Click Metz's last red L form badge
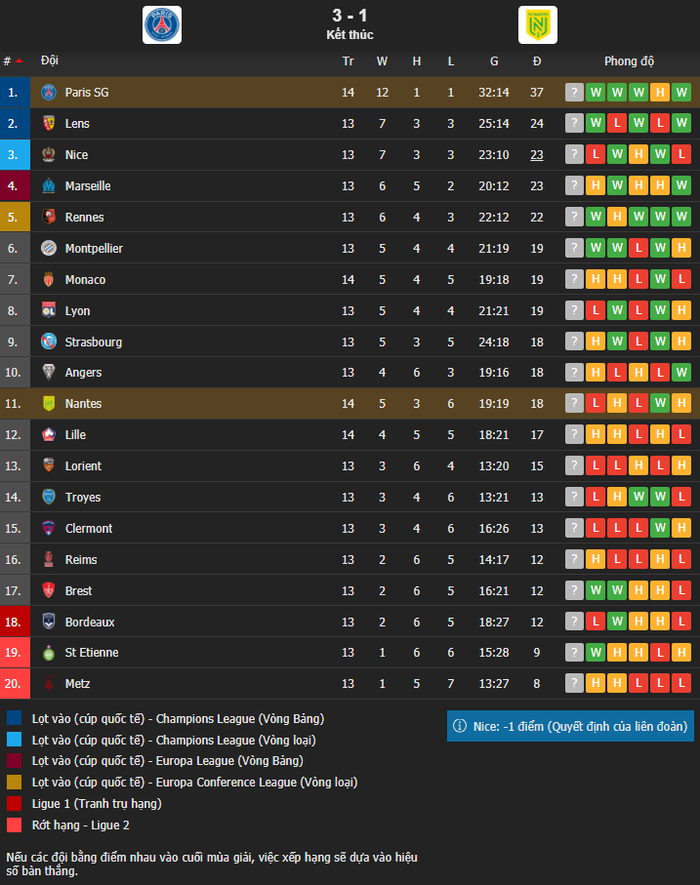 pos(681,683)
